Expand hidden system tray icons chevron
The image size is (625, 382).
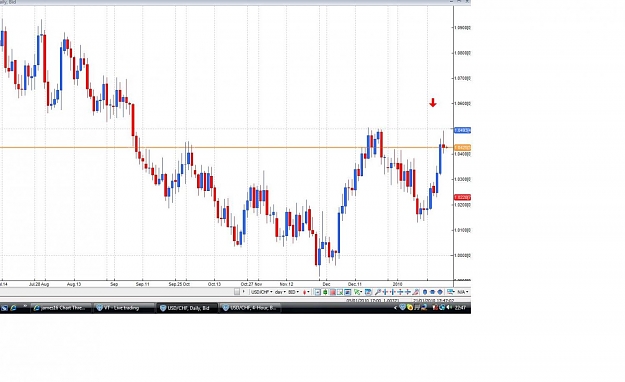coord(395,308)
